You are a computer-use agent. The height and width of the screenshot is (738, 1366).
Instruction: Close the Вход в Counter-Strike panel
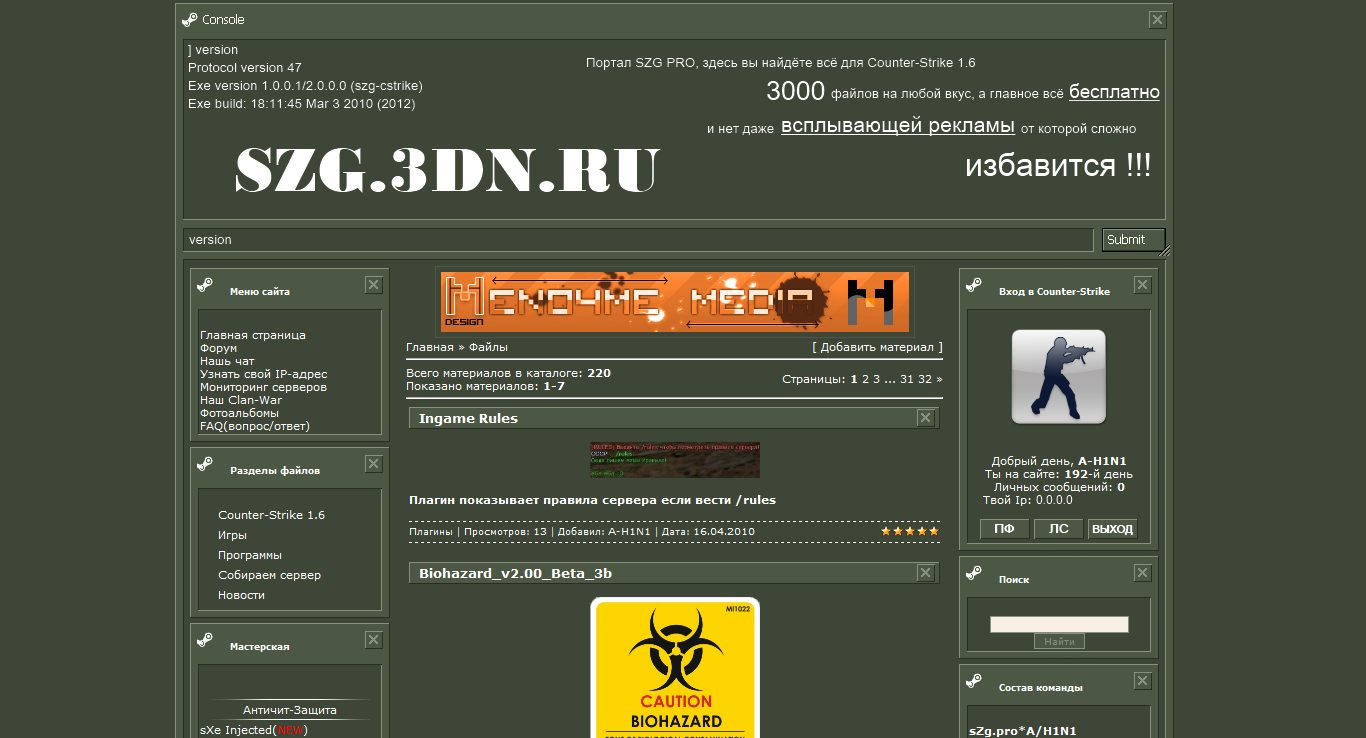coord(1142,285)
